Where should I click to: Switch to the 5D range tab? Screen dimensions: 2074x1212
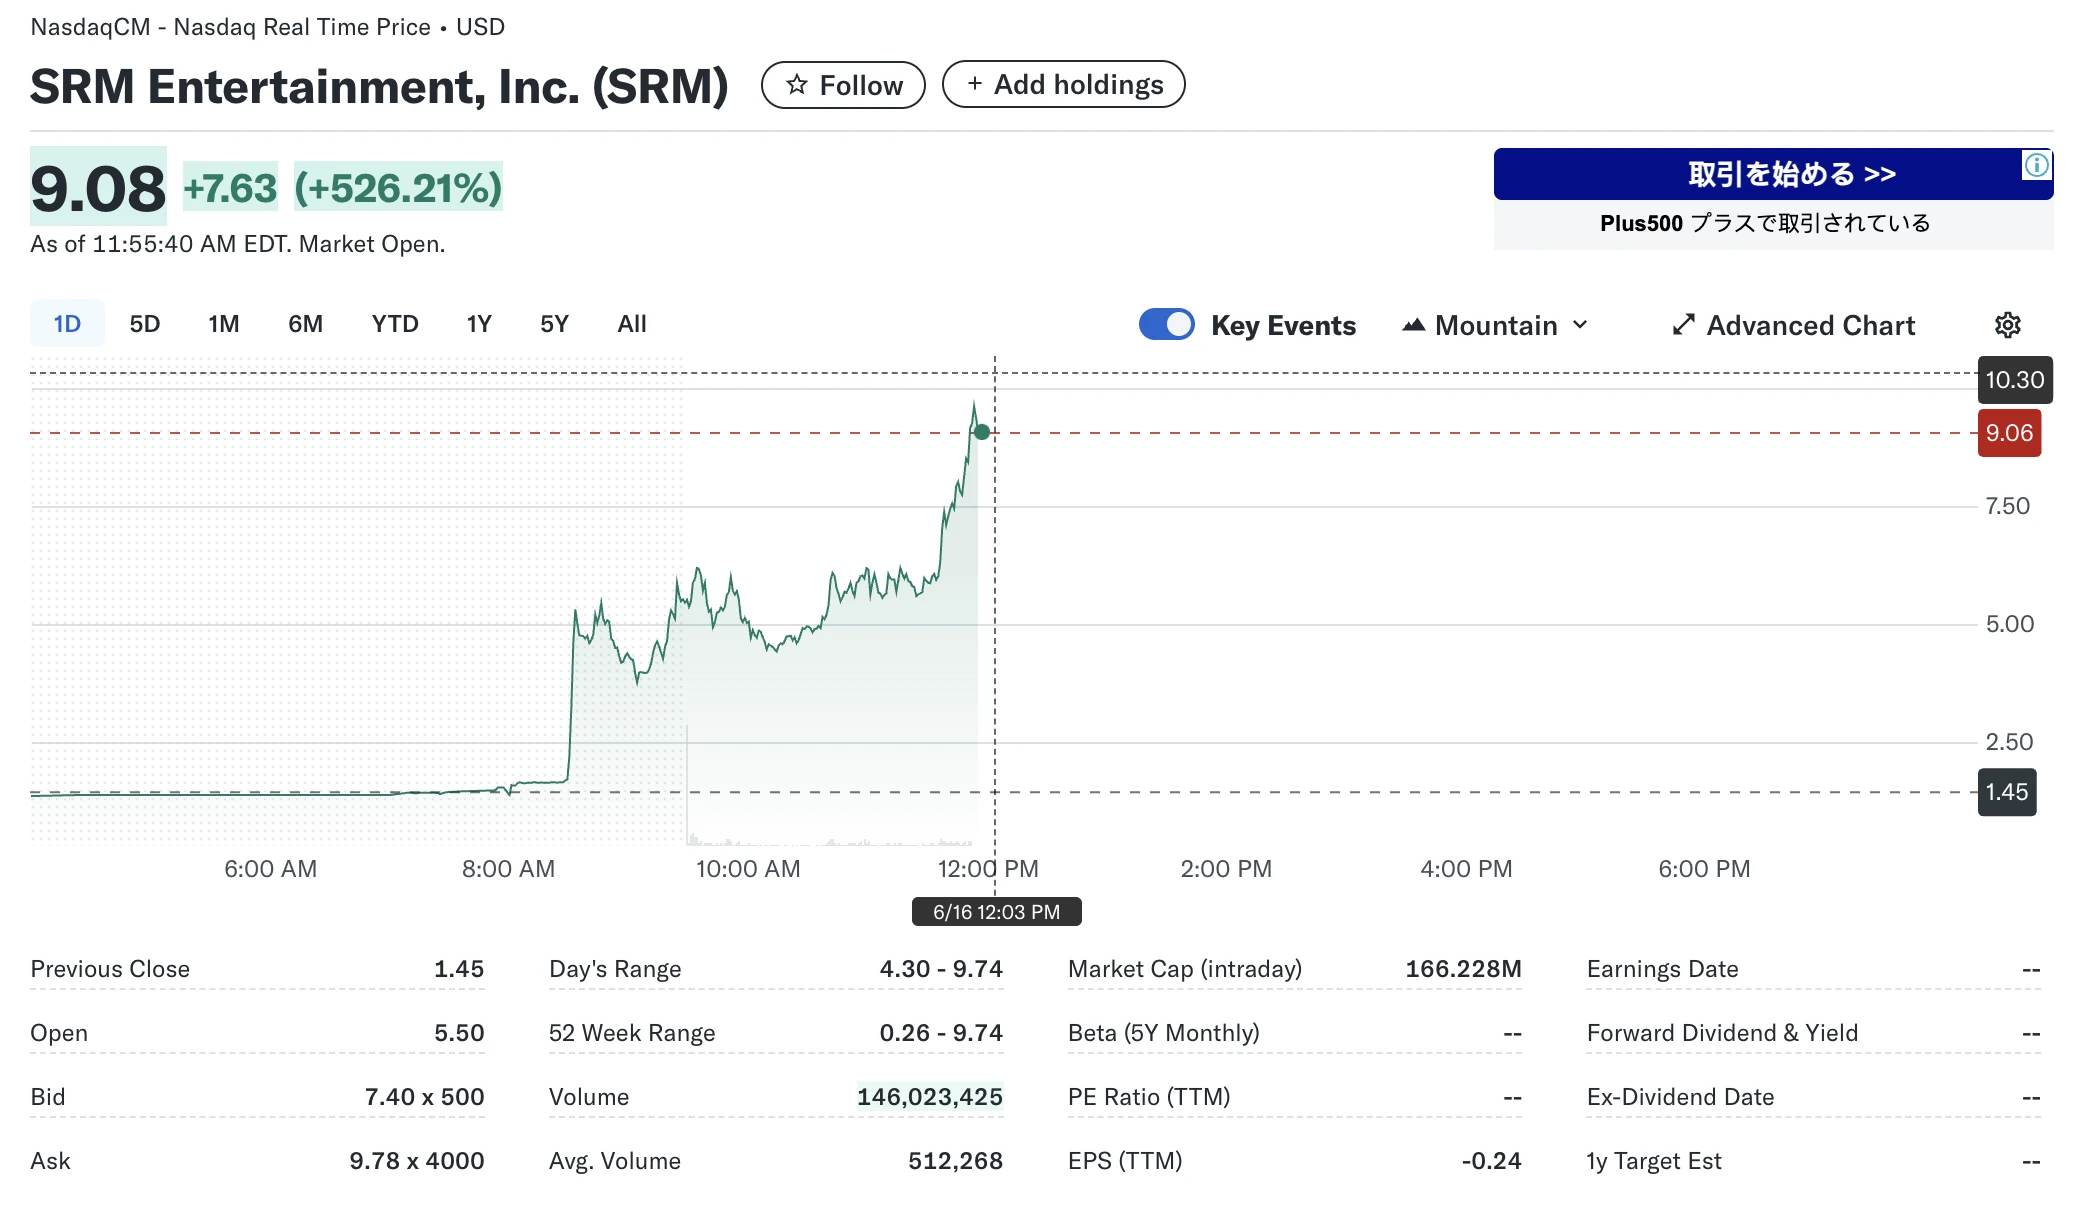pos(145,324)
